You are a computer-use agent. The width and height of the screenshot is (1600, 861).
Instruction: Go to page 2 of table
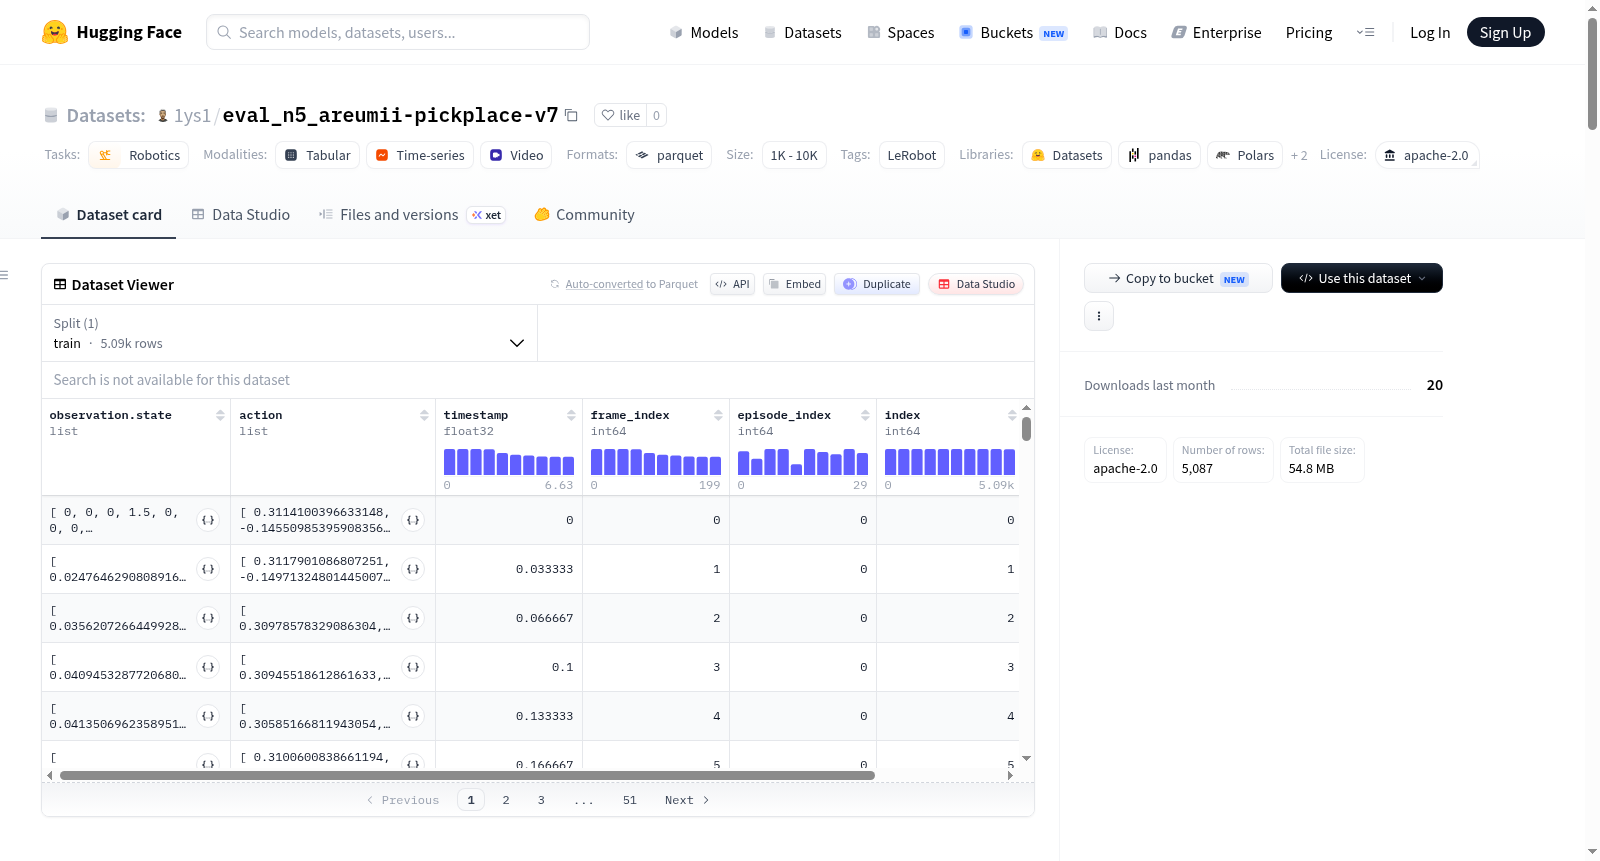pyautogui.click(x=506, y=800)
